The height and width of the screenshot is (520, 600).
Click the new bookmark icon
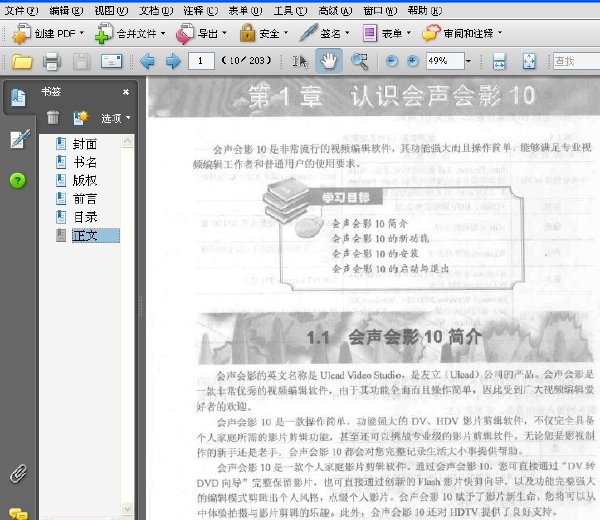pos(80,118)
